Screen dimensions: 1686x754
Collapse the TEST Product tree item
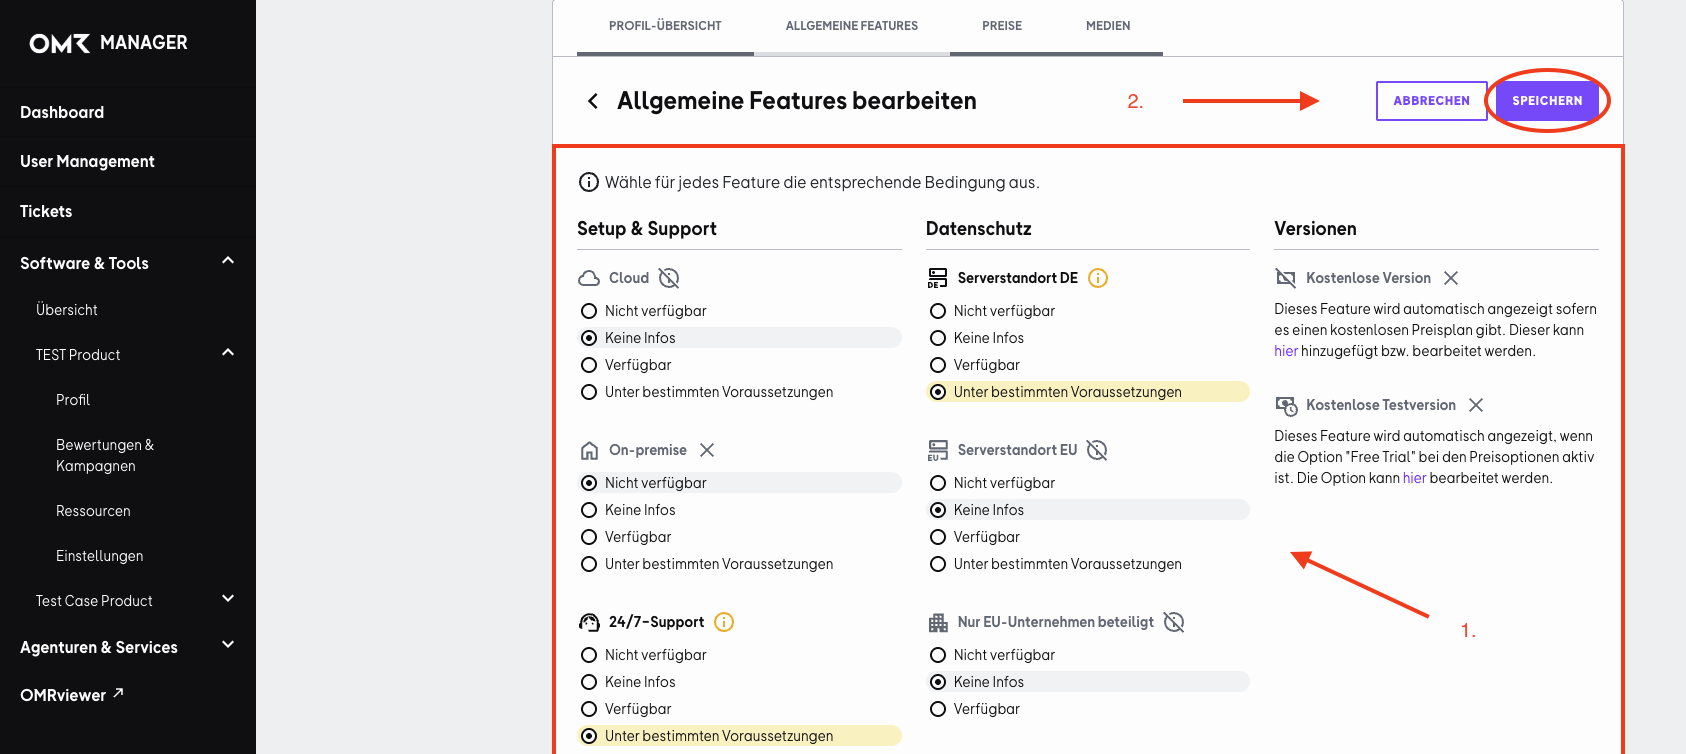click(x=228, y=353)
